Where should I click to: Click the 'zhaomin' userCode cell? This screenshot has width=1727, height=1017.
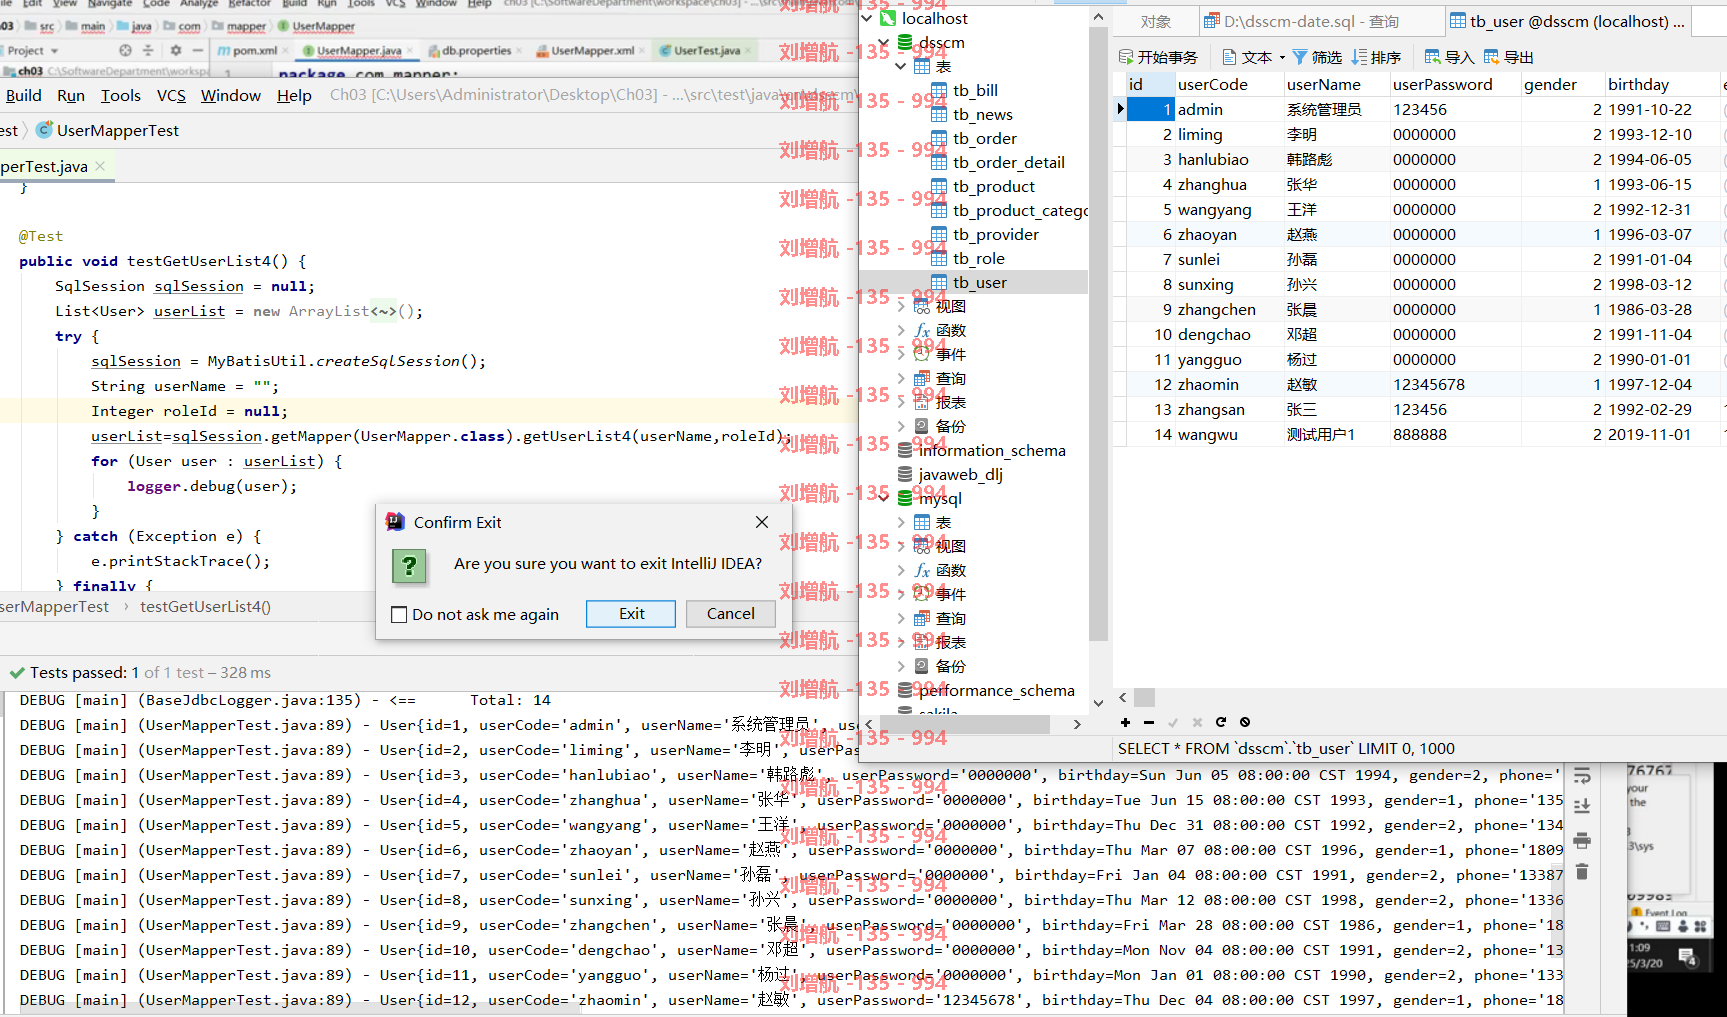[x=1229, y=384]
